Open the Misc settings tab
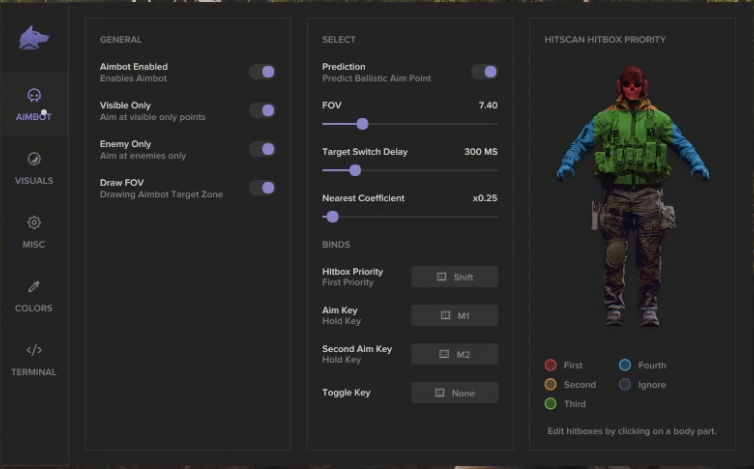This screenshot has width=754, height=469. [34, 232]
